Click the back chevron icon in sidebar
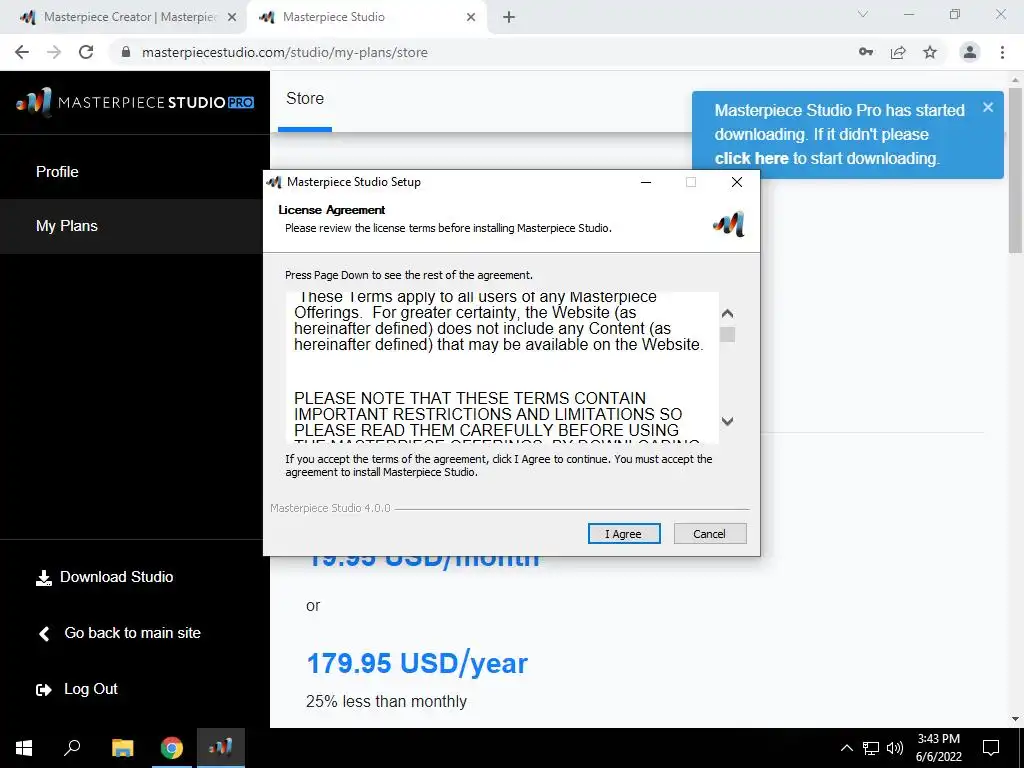Viewport: 1024px width, 768px height. click(44, 633)
